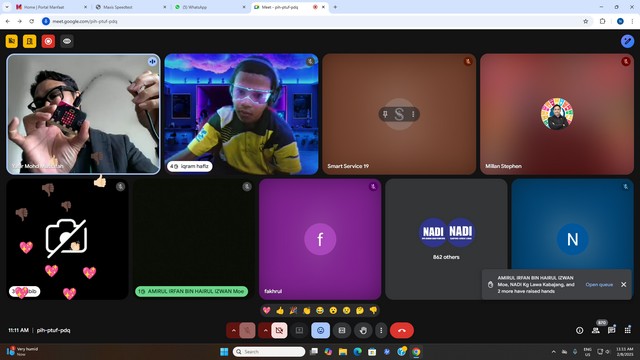
Task: Send a heart emoji reaction
Action: click(x=267, y=311)
